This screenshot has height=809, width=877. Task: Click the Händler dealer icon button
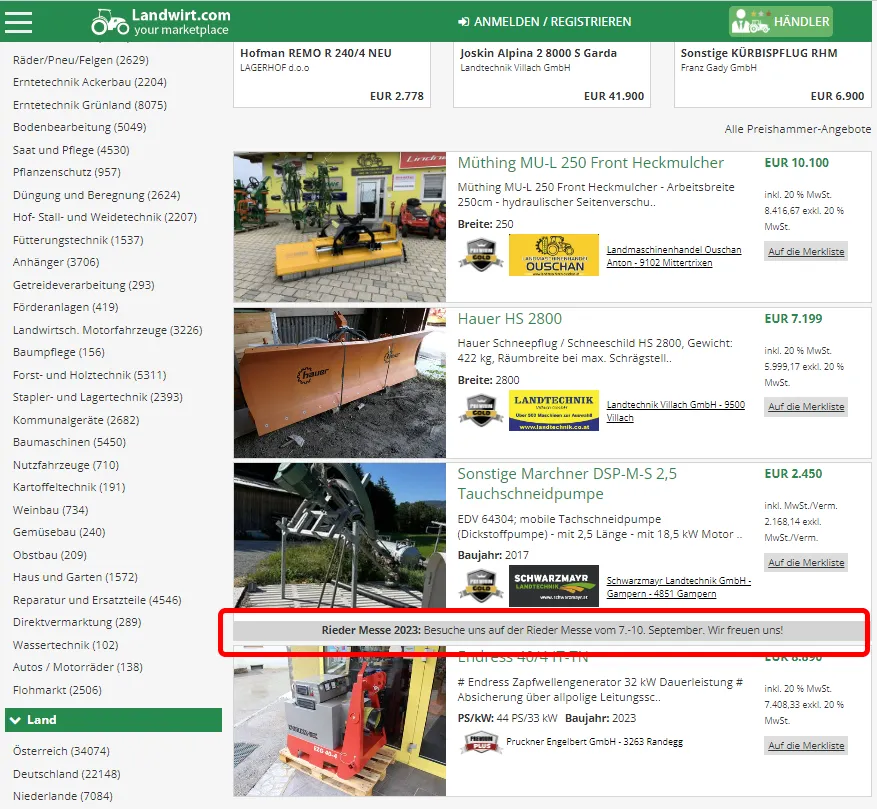[780, 22]
